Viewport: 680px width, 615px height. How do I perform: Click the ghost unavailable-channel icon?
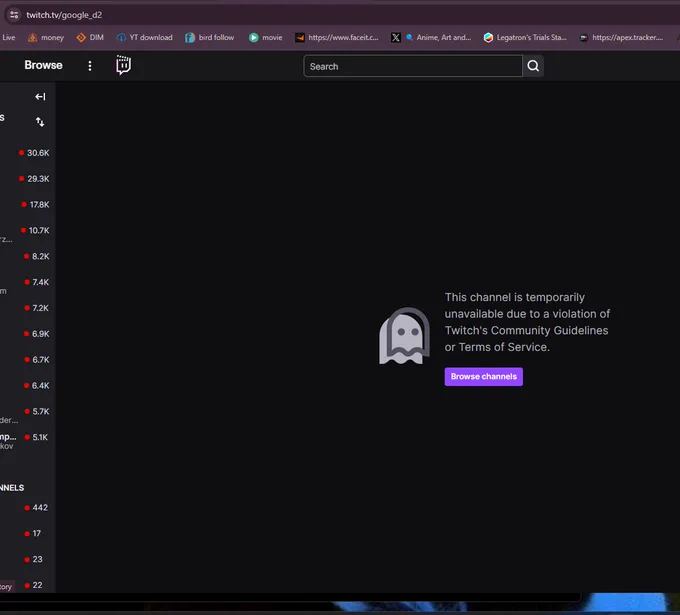pos(404,336)
